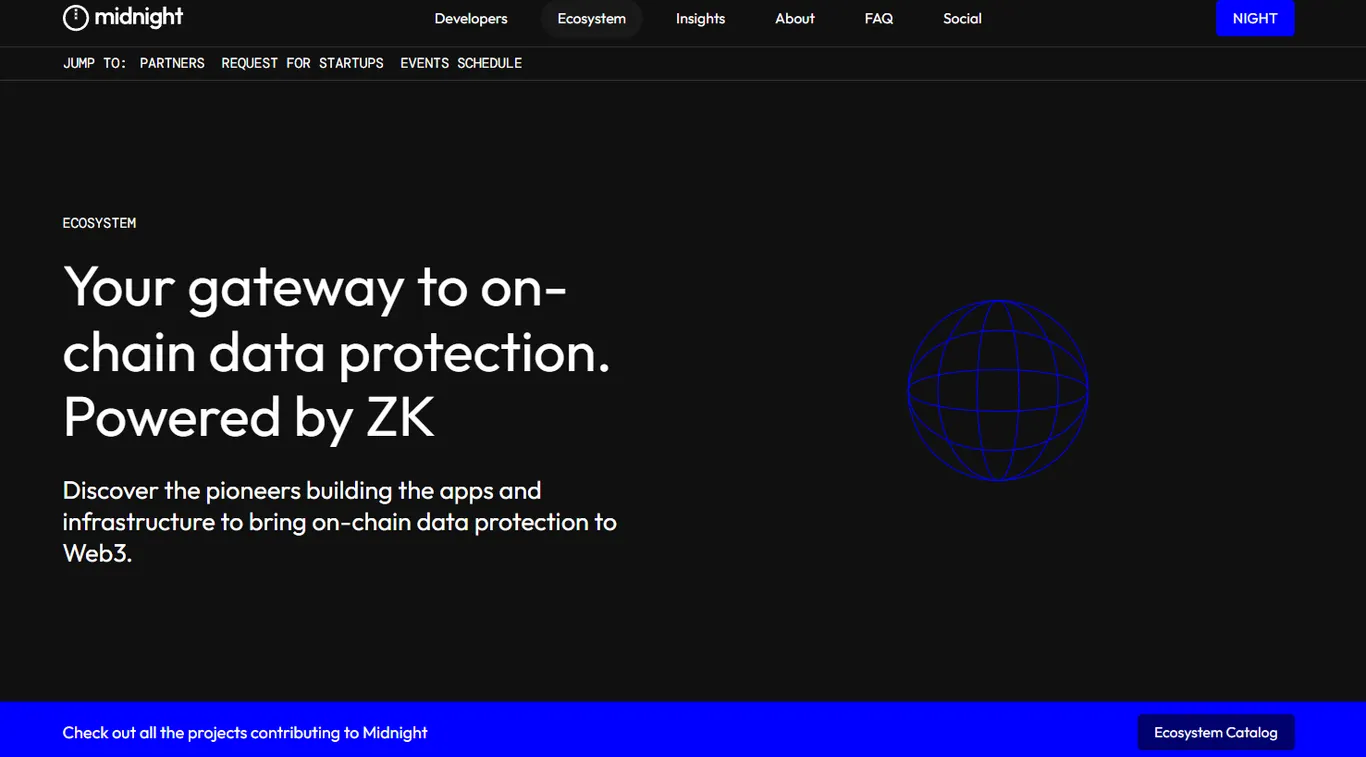Go to the About menu

tap(795, 19)
